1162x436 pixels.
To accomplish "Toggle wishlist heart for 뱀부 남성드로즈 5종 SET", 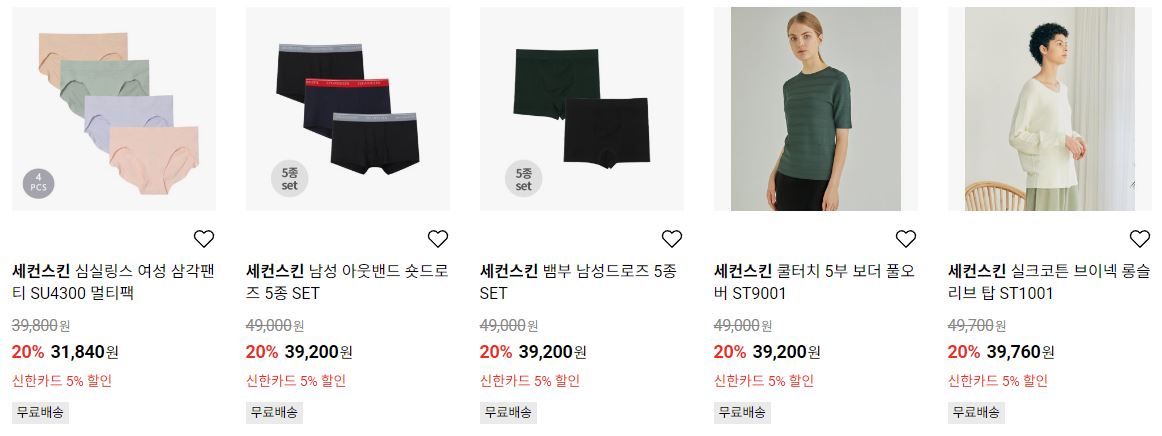I will [671, 239].
